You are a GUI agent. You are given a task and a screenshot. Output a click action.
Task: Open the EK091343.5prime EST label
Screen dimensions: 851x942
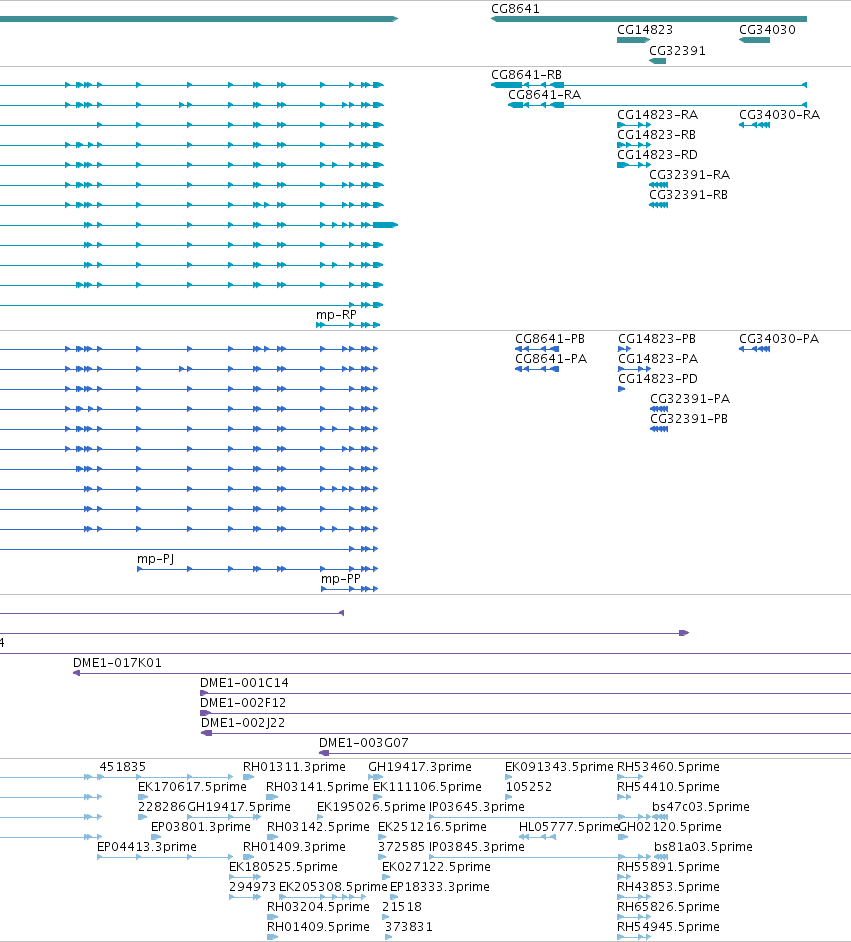tap(559, 767)
